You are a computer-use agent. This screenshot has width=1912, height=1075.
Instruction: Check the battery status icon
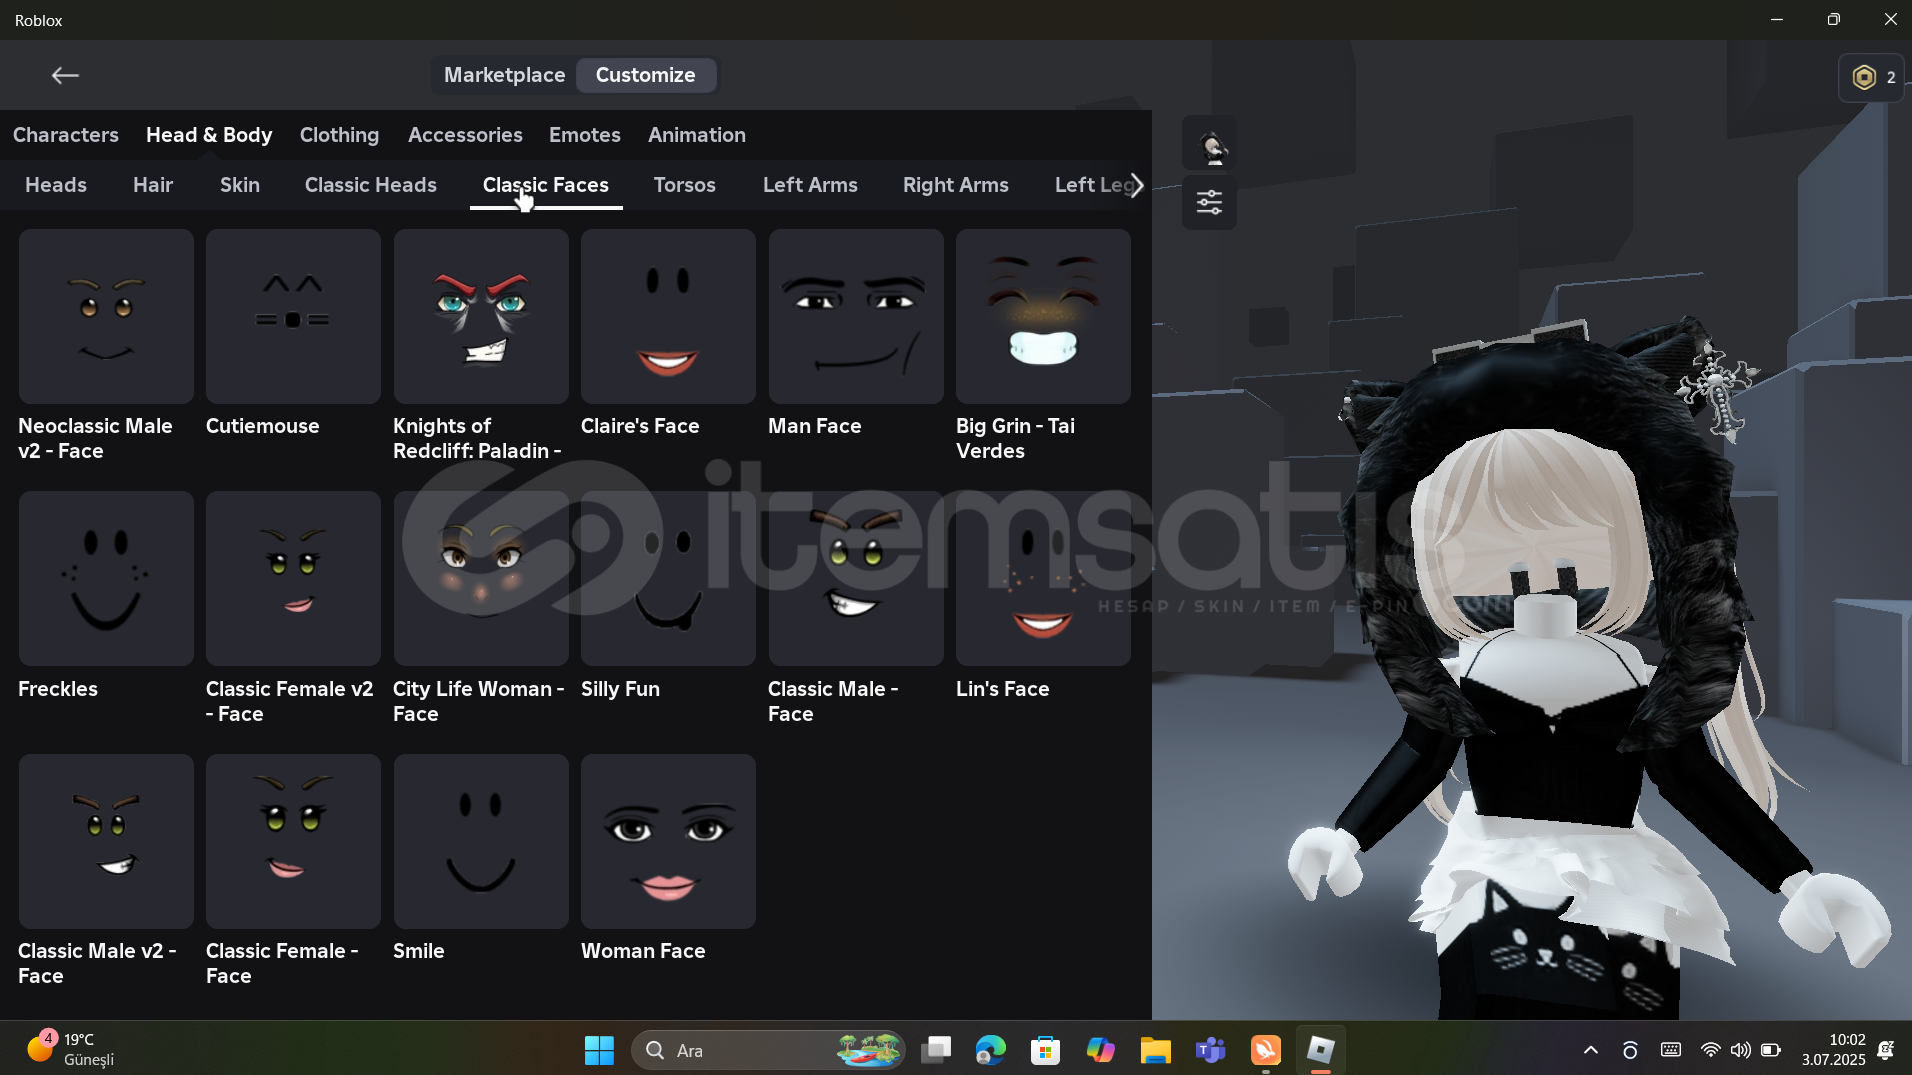[1771, 1050]
